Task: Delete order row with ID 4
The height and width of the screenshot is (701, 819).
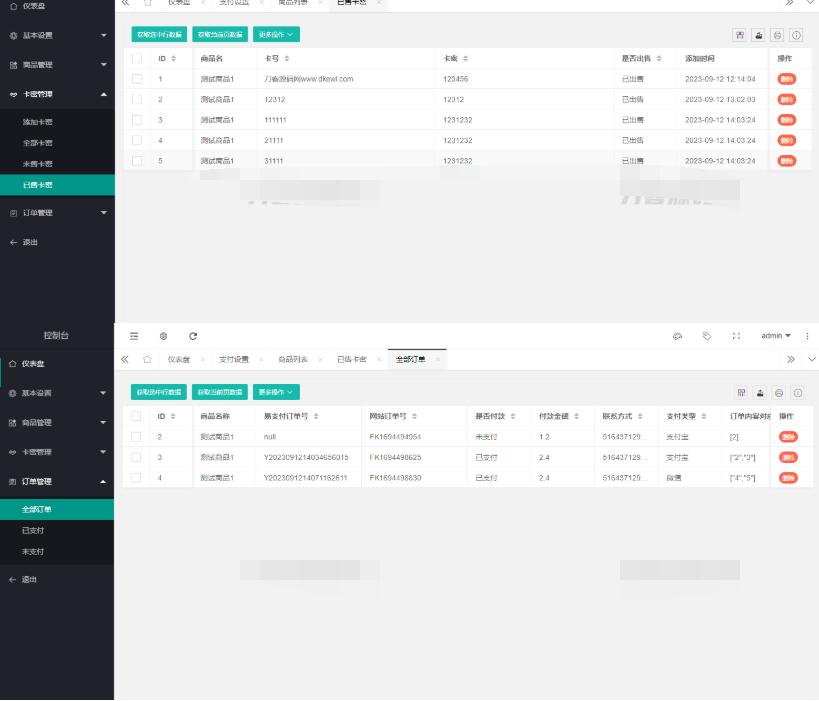Action: (787, 477)
